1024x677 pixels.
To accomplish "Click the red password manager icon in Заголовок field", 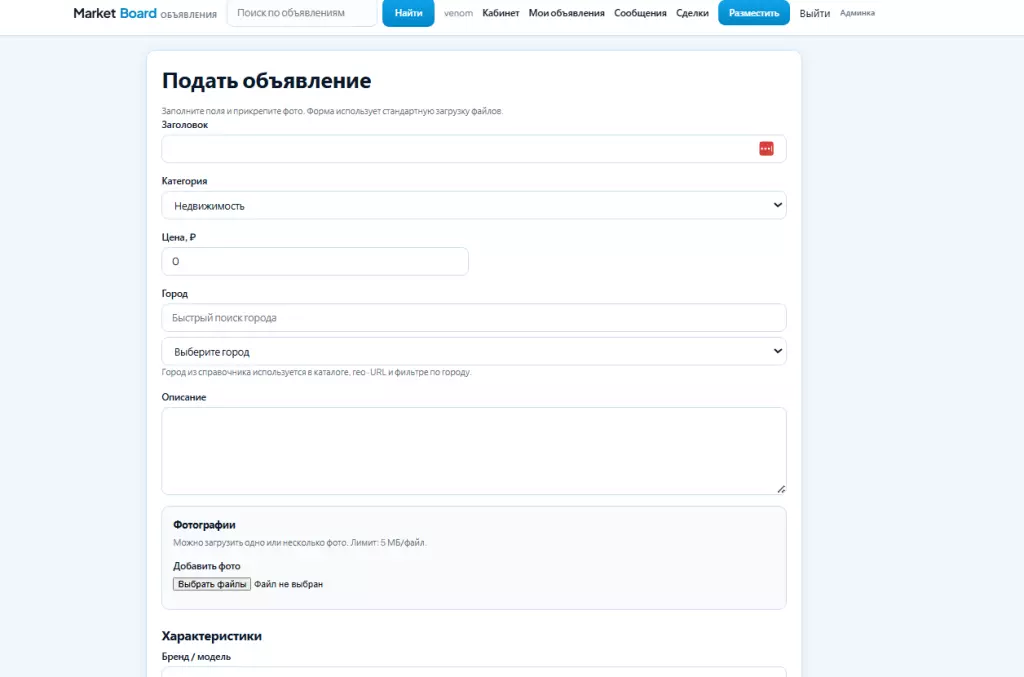I will click(766, 149).
